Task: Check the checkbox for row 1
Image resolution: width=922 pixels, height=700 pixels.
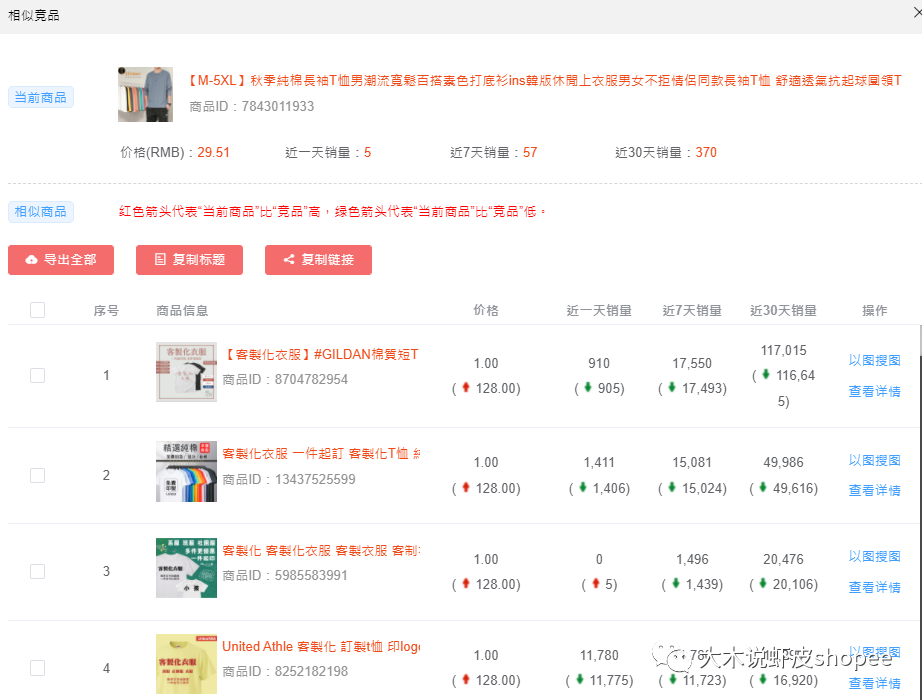Action: click(x=38, y=375)
